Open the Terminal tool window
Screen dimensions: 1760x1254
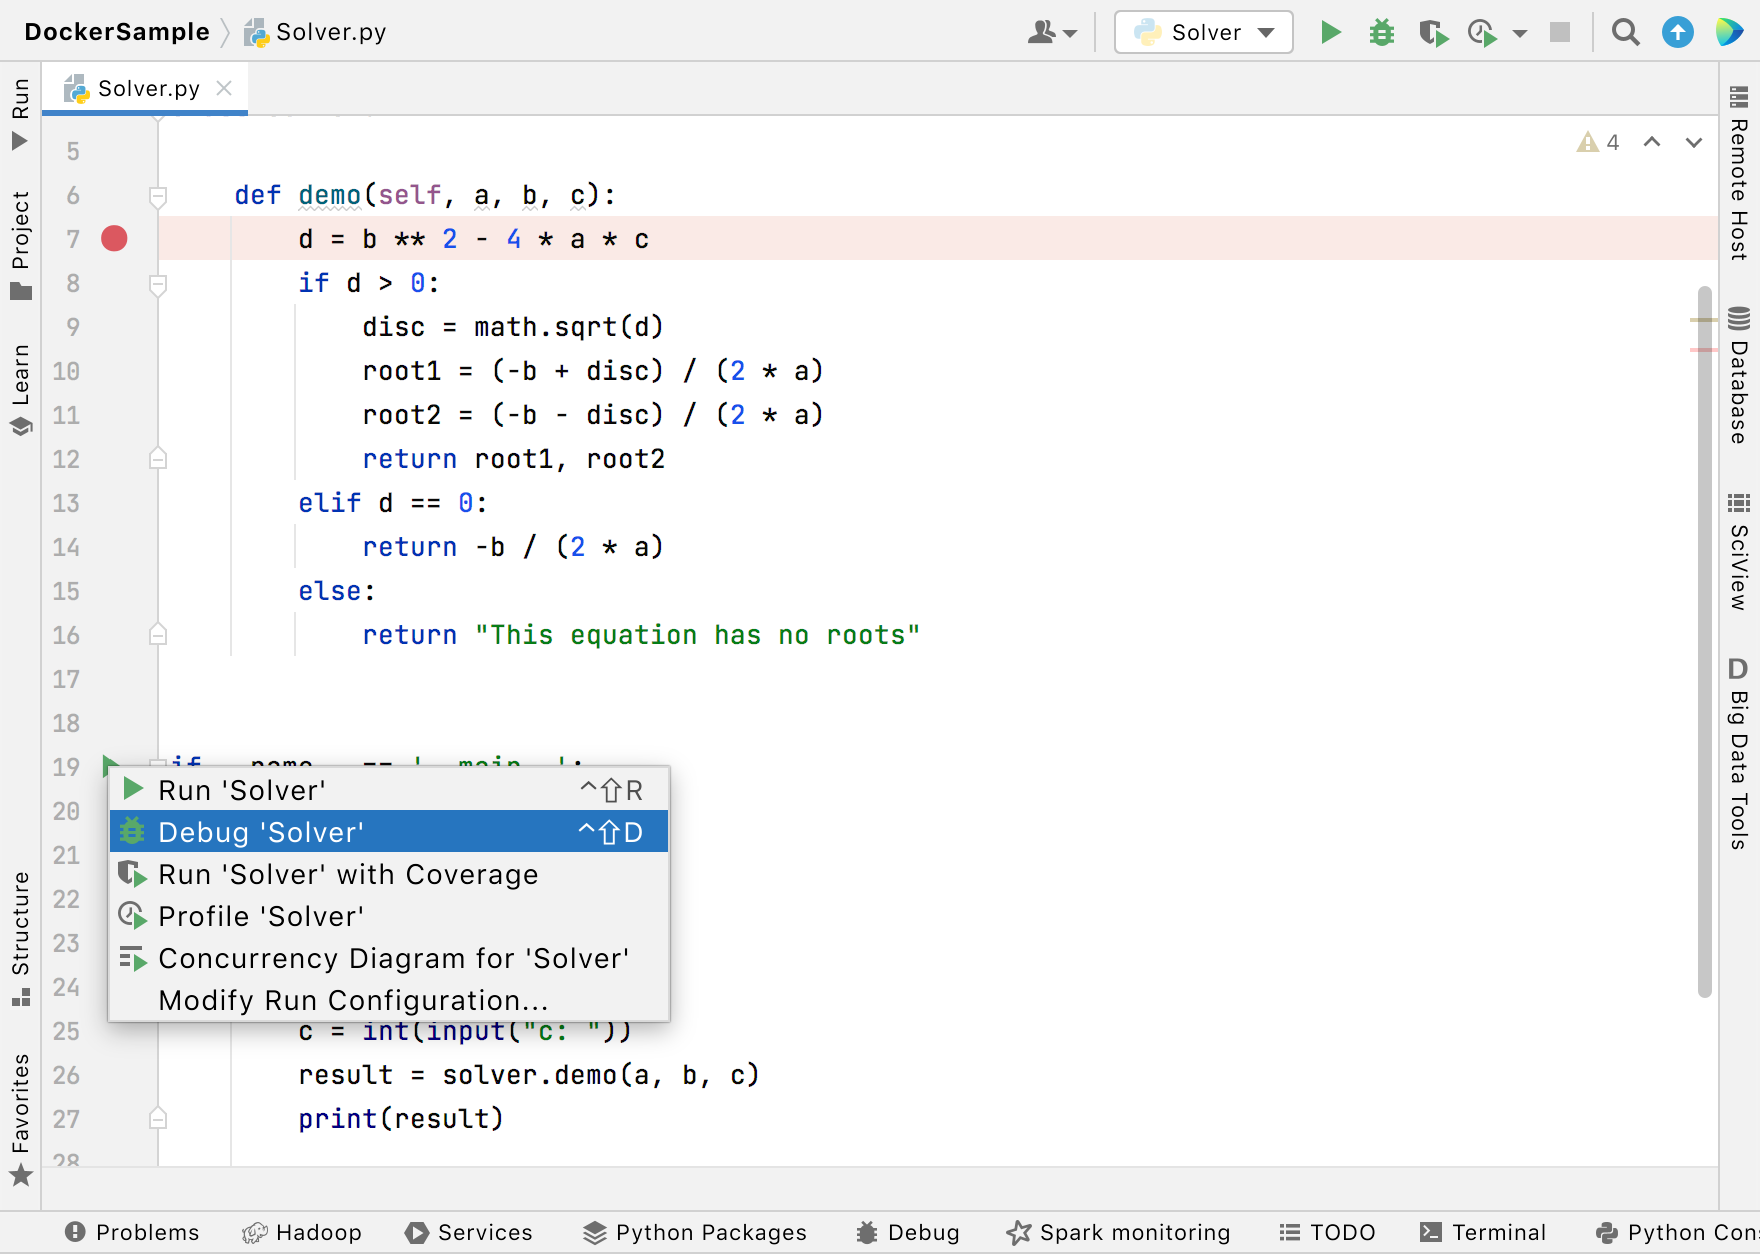coord(1484,1232)
